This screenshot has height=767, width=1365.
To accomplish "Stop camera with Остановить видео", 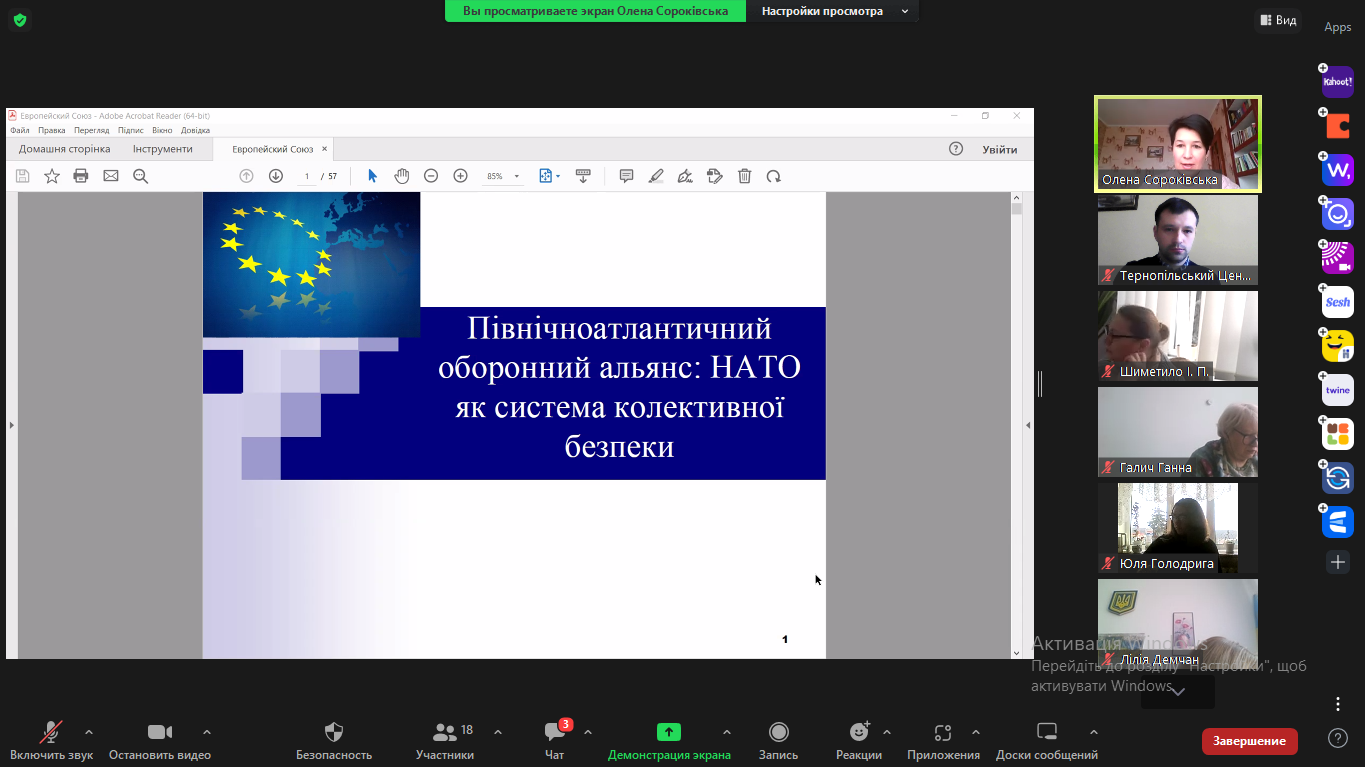I will (160, 741).
